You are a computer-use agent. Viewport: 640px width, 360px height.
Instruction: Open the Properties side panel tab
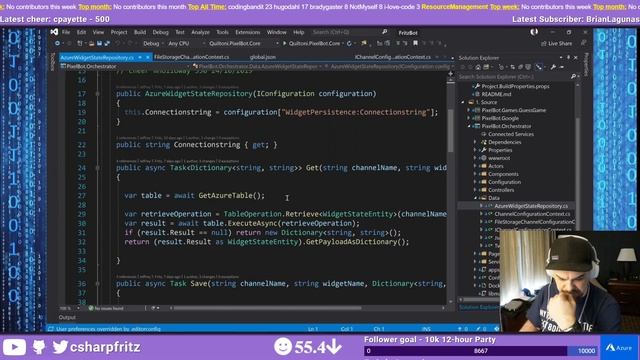click(586, 64)
